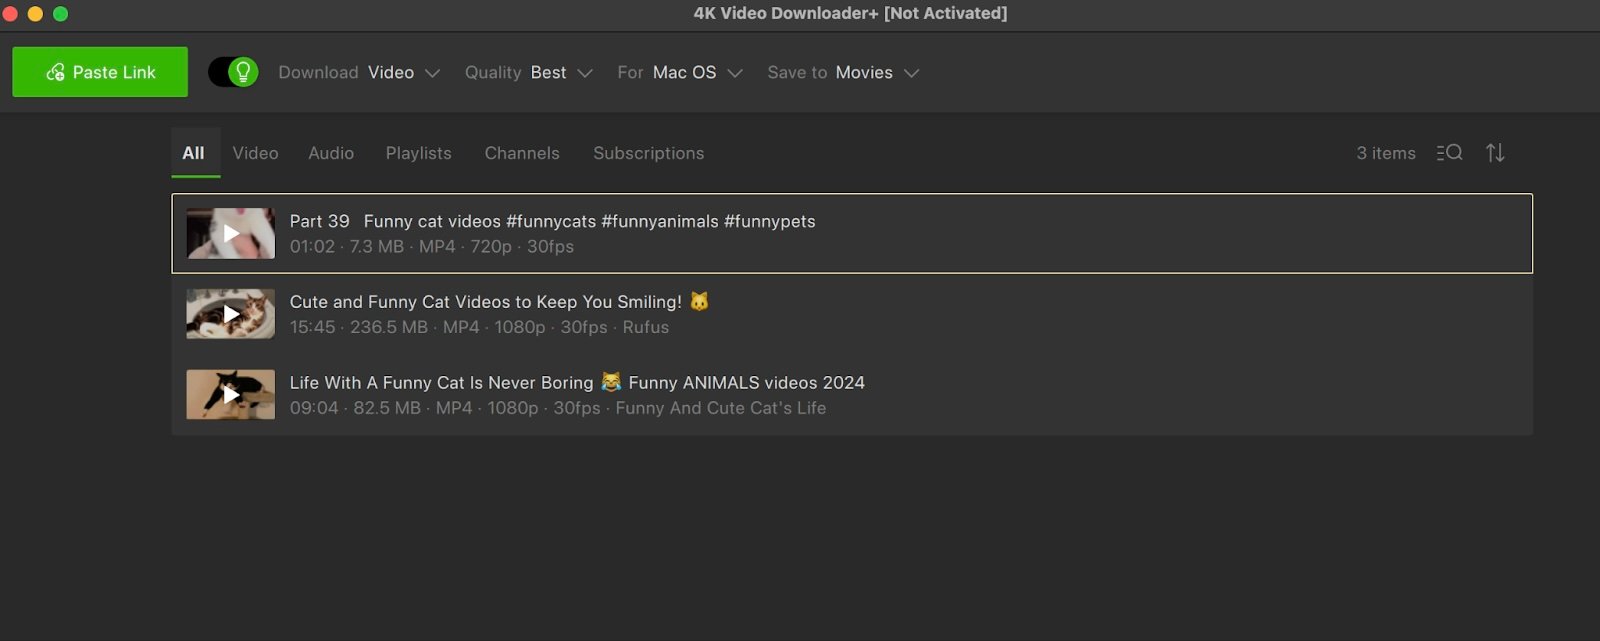Close the window with the red button
Screen dimensions: 1600x641
[x=11, y=13]
